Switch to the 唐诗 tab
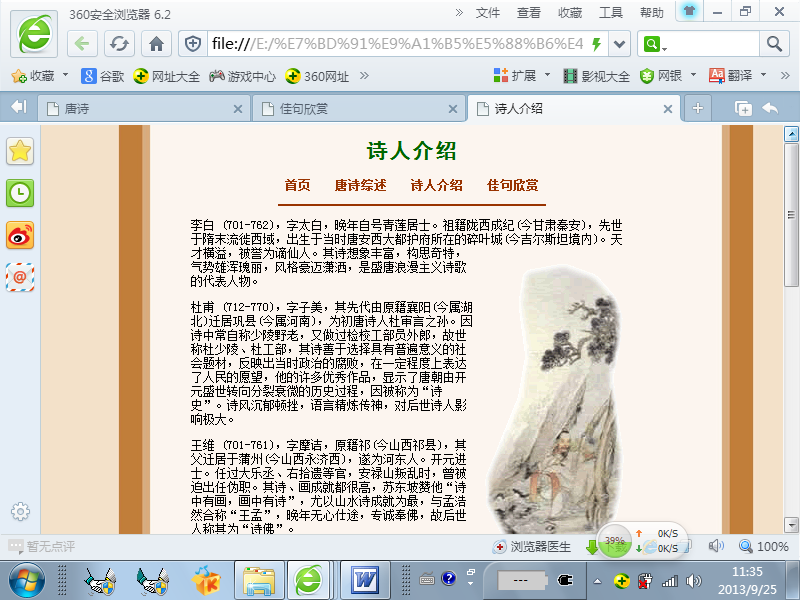The height and width of the screenshot is (600, 800). click(x=140, y=108)
